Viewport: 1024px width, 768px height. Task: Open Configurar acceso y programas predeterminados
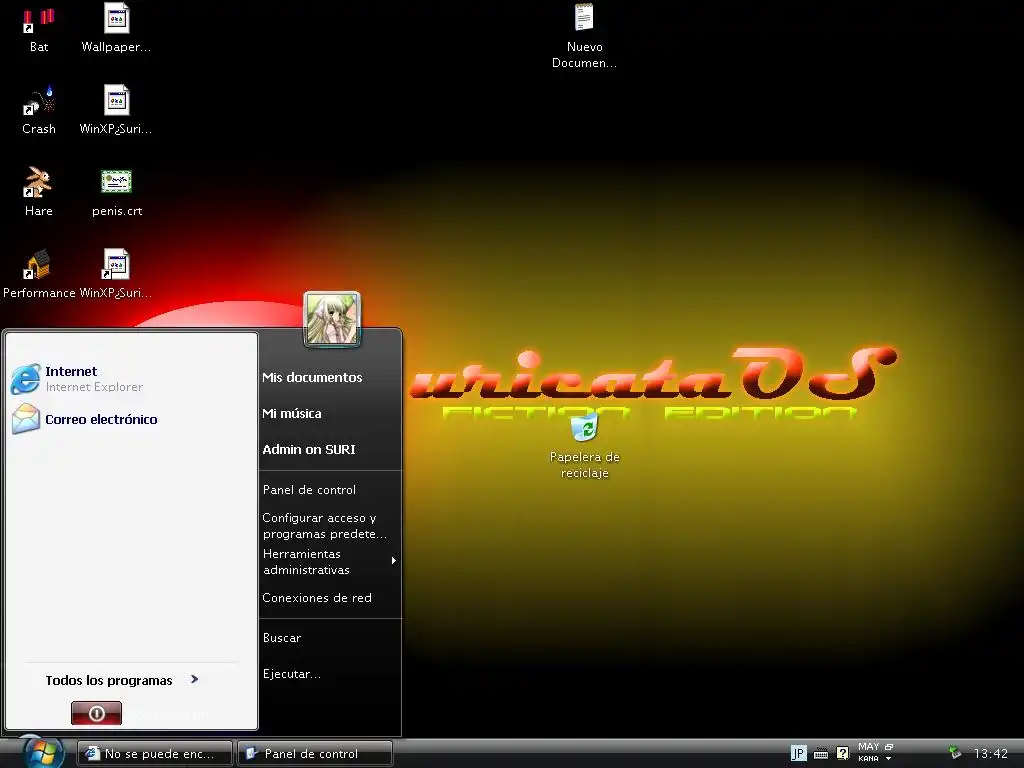click(325, 526)
